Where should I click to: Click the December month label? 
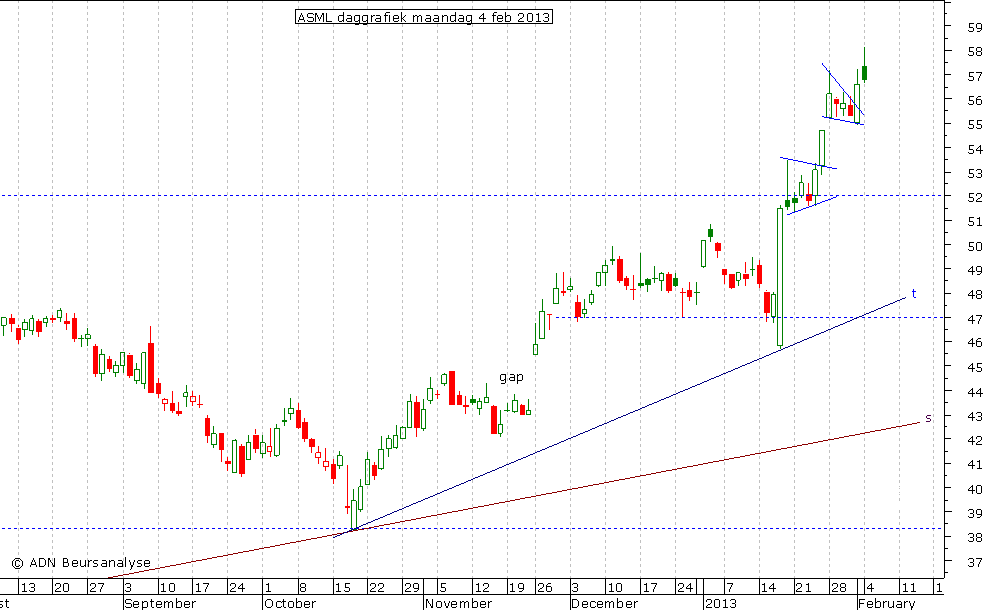(604, 604)
